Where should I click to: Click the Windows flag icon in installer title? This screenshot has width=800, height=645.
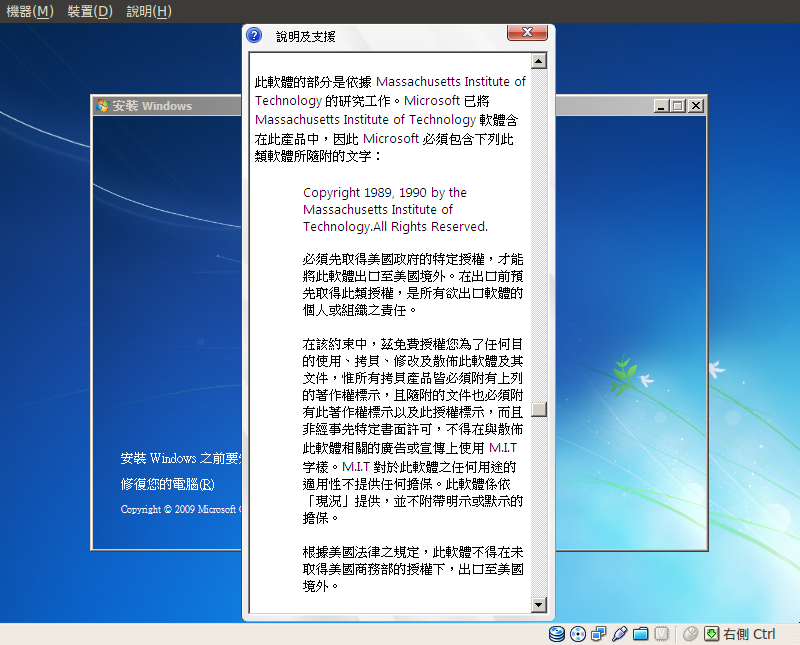point(103,106)
